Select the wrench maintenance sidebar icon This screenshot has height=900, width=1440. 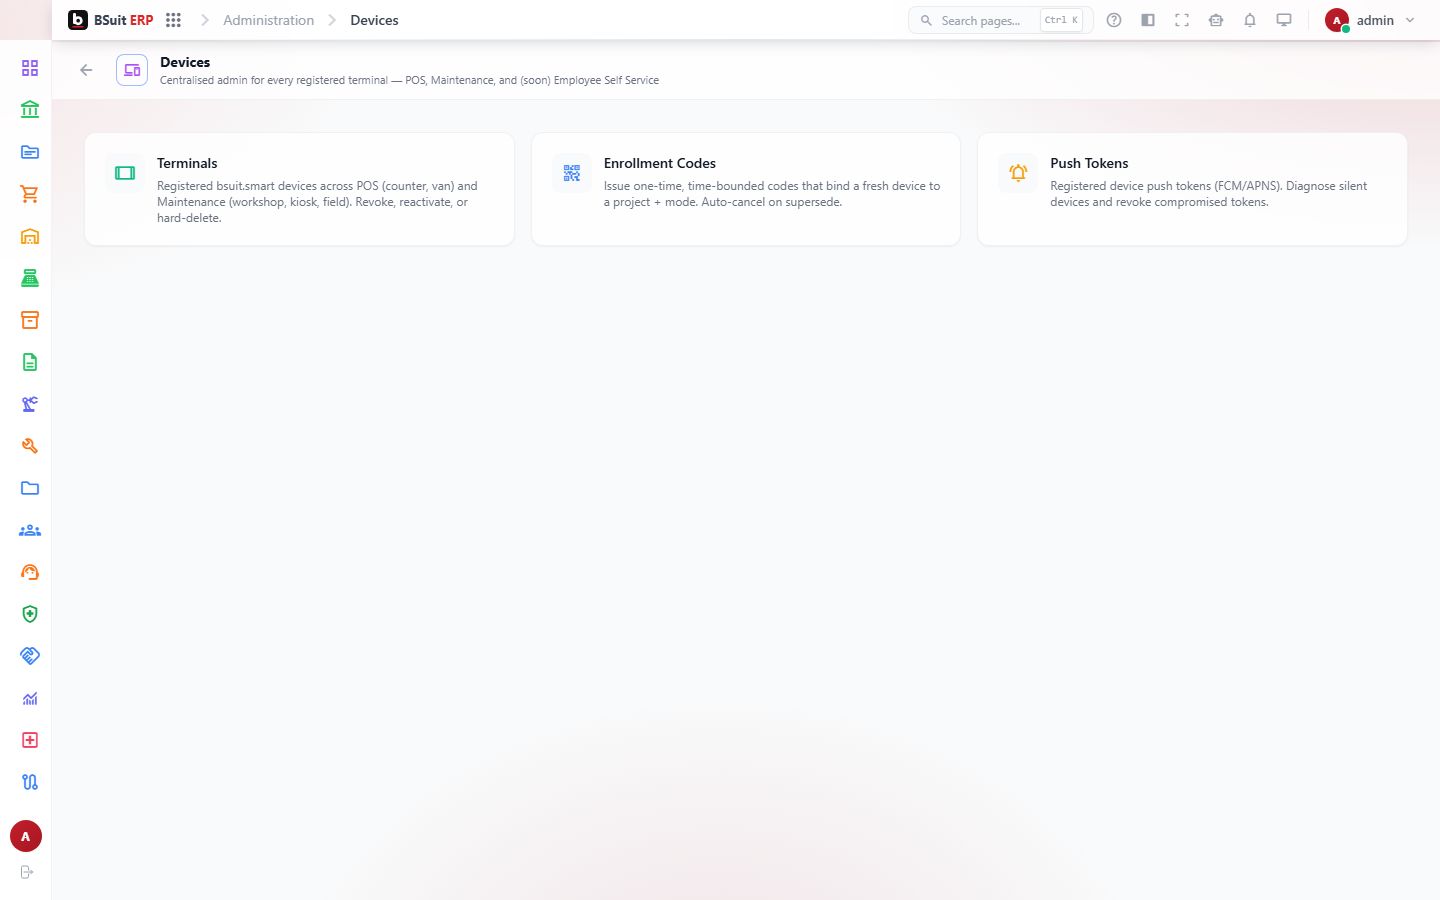pos(30,446)
